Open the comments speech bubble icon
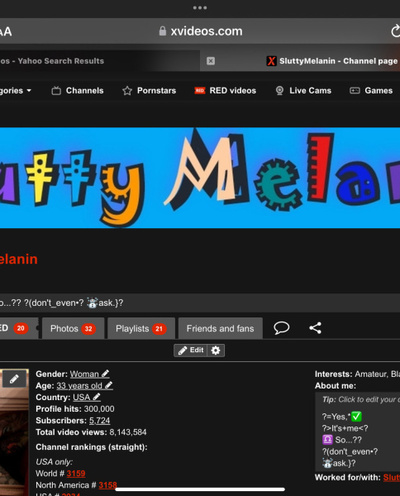 [281, 328]
